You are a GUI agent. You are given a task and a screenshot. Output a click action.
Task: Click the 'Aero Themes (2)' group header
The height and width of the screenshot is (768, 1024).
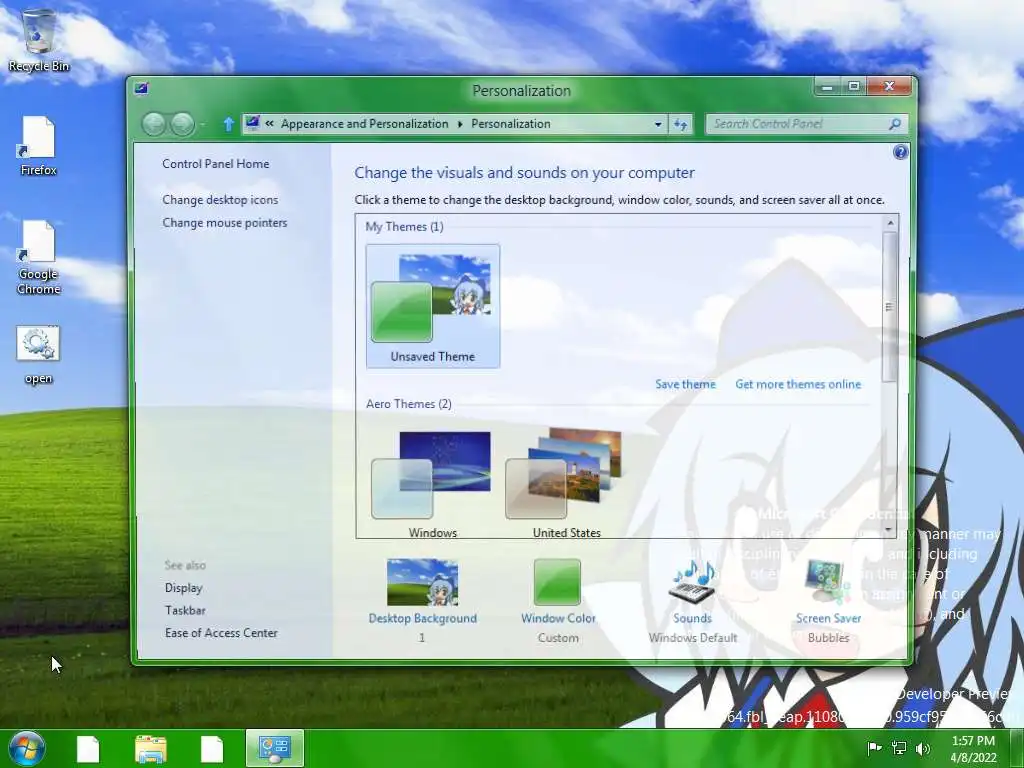[x=409, y=404]
